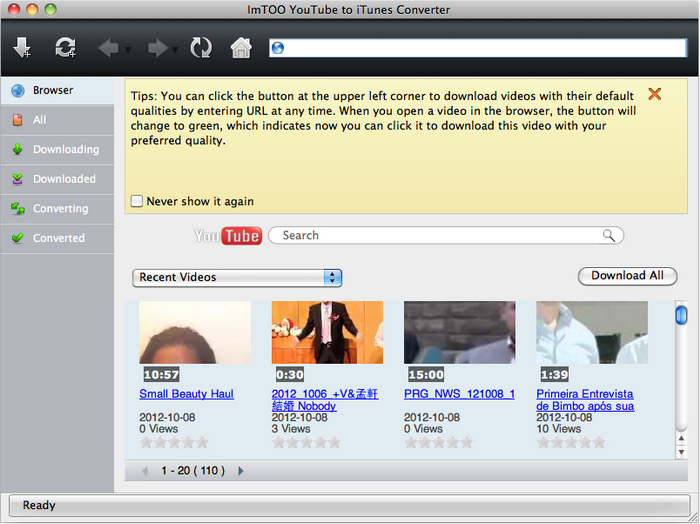Open the Recent Videos dropdown
700x524 pixels.
(237, 278)
